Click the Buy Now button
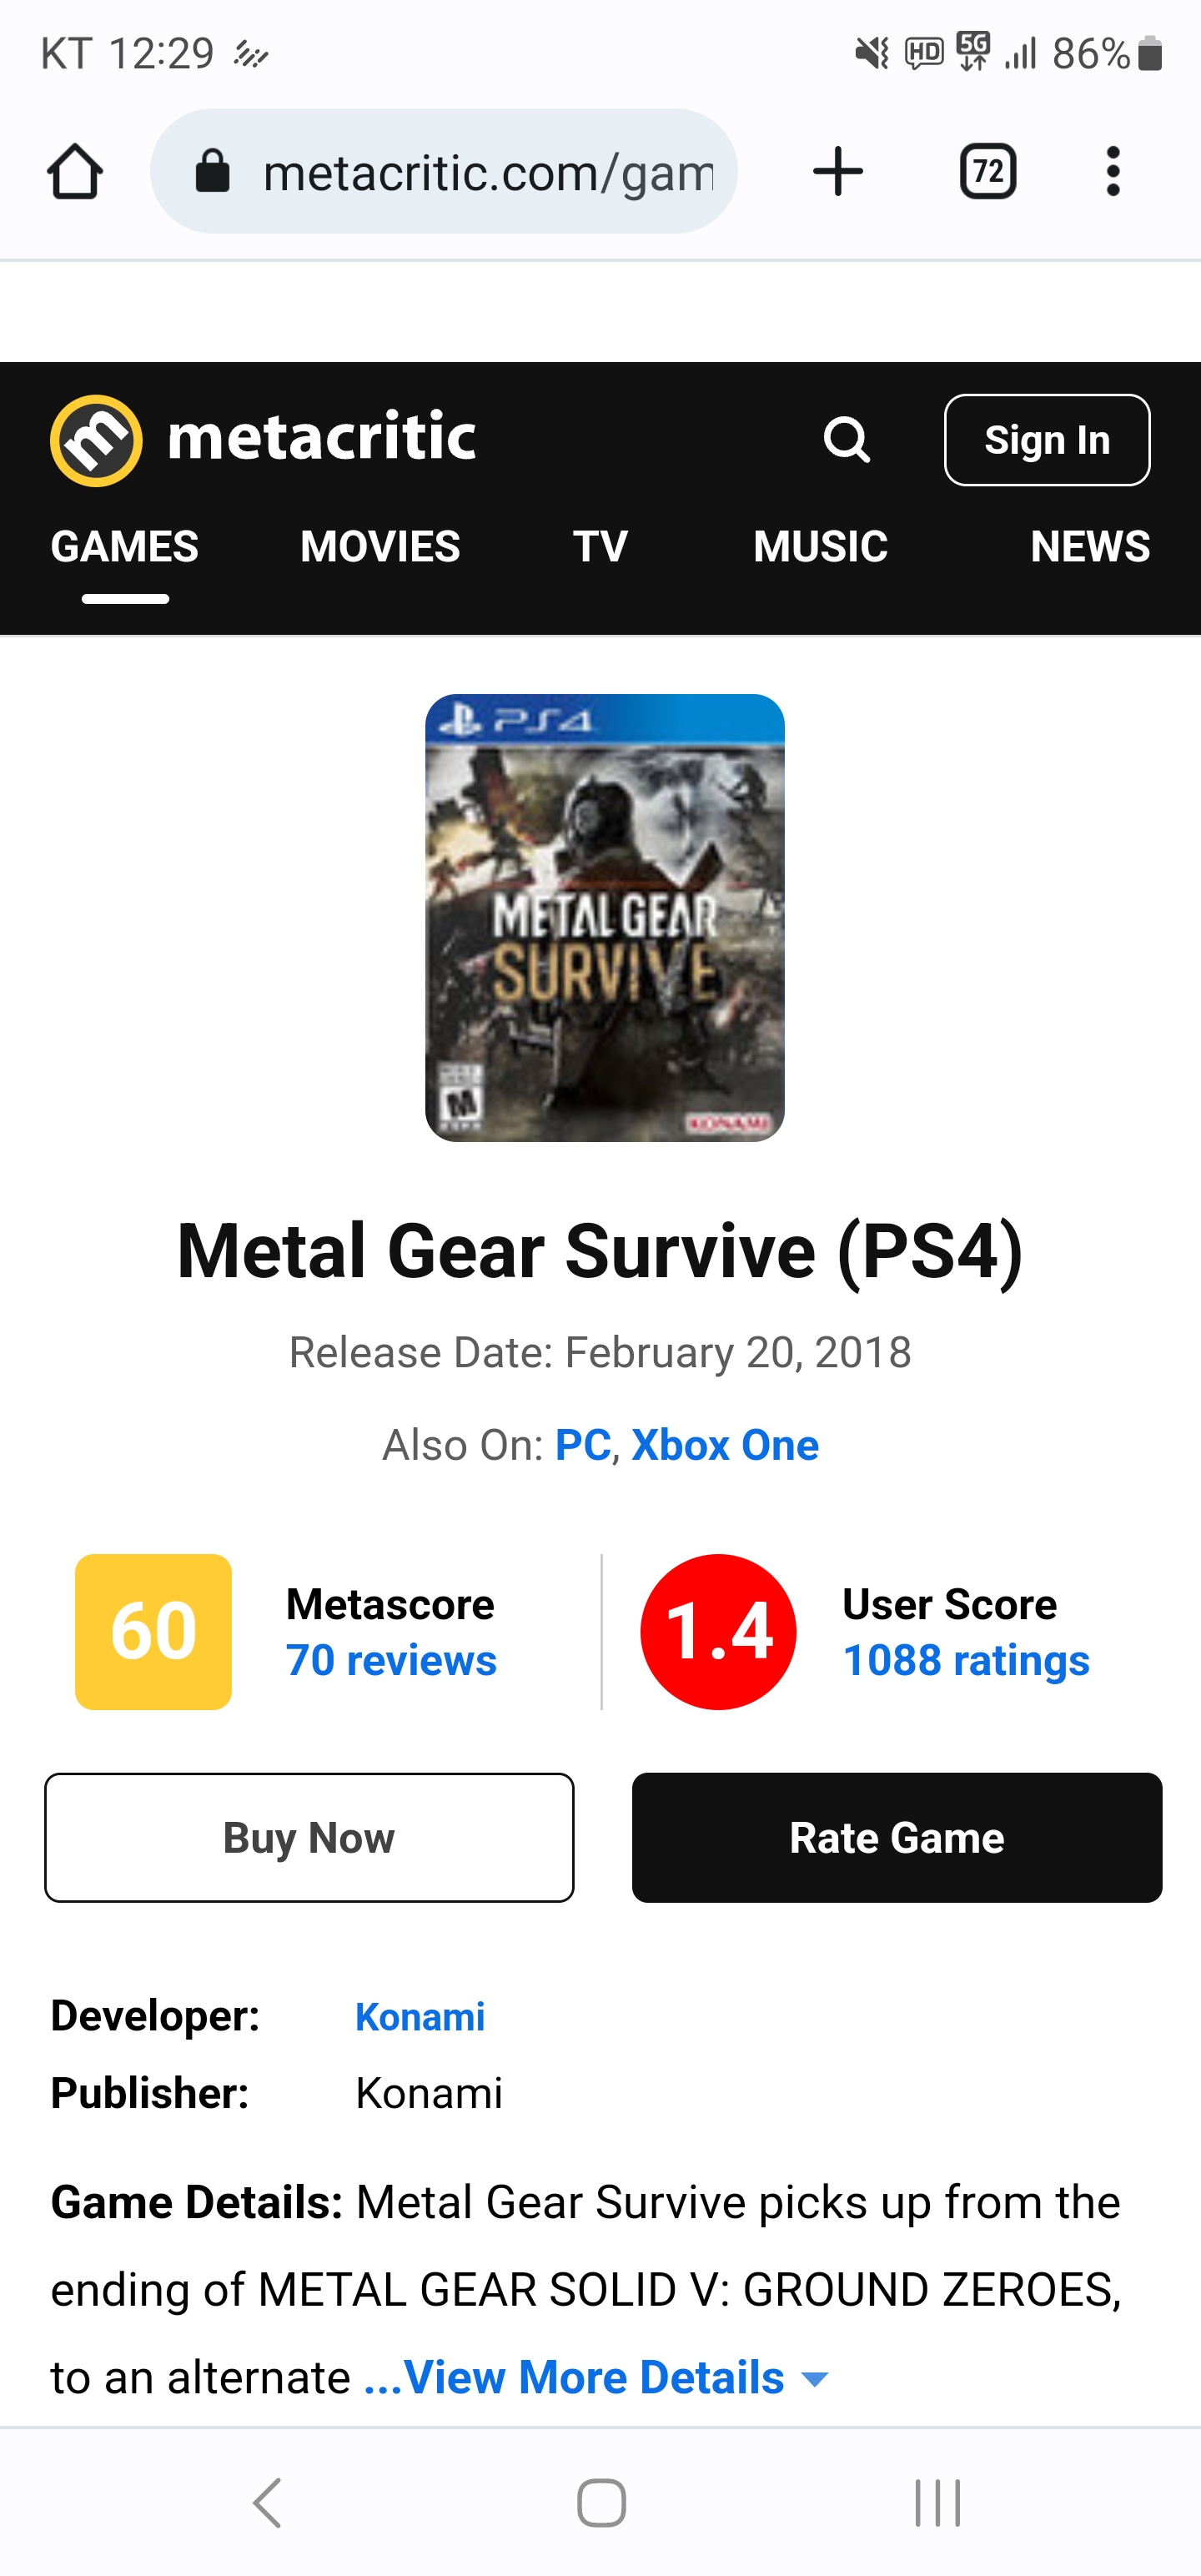The width and height of the screenshot is (1201, 2576). coord(309,1837)
